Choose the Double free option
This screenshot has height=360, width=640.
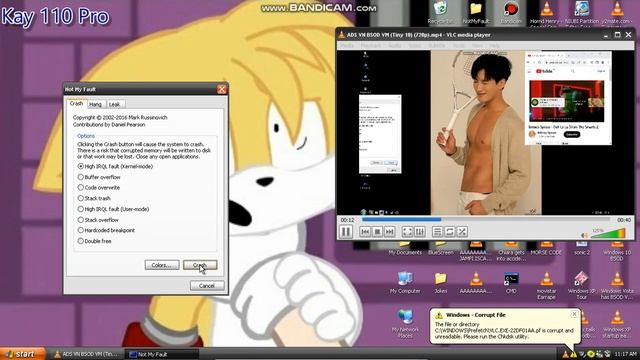tap(80, 241)
